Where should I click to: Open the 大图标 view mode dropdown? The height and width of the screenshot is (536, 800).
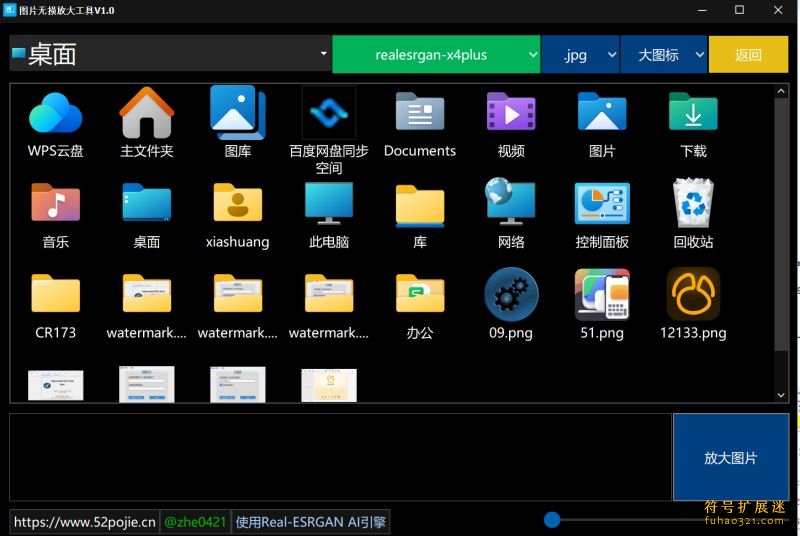[664, 55]
